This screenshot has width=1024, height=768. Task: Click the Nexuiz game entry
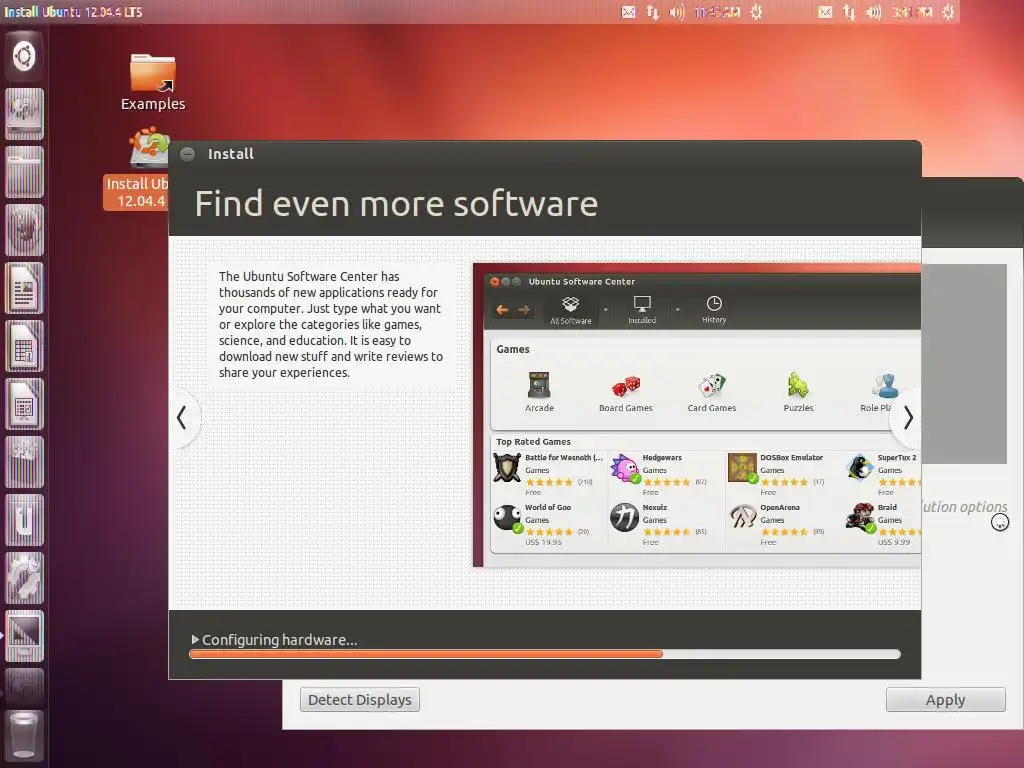pos(660,524)
